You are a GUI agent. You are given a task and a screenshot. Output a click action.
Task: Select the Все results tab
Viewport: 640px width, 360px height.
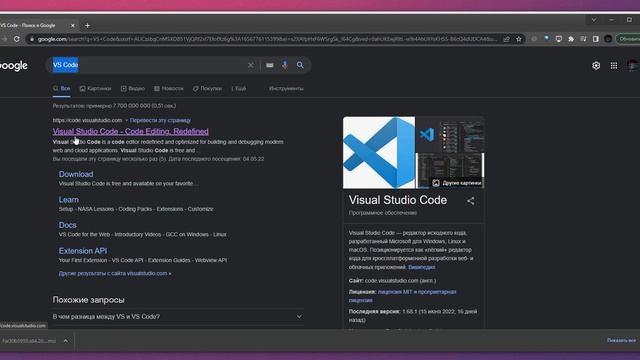pyautogui.click(x=62, y=89)
